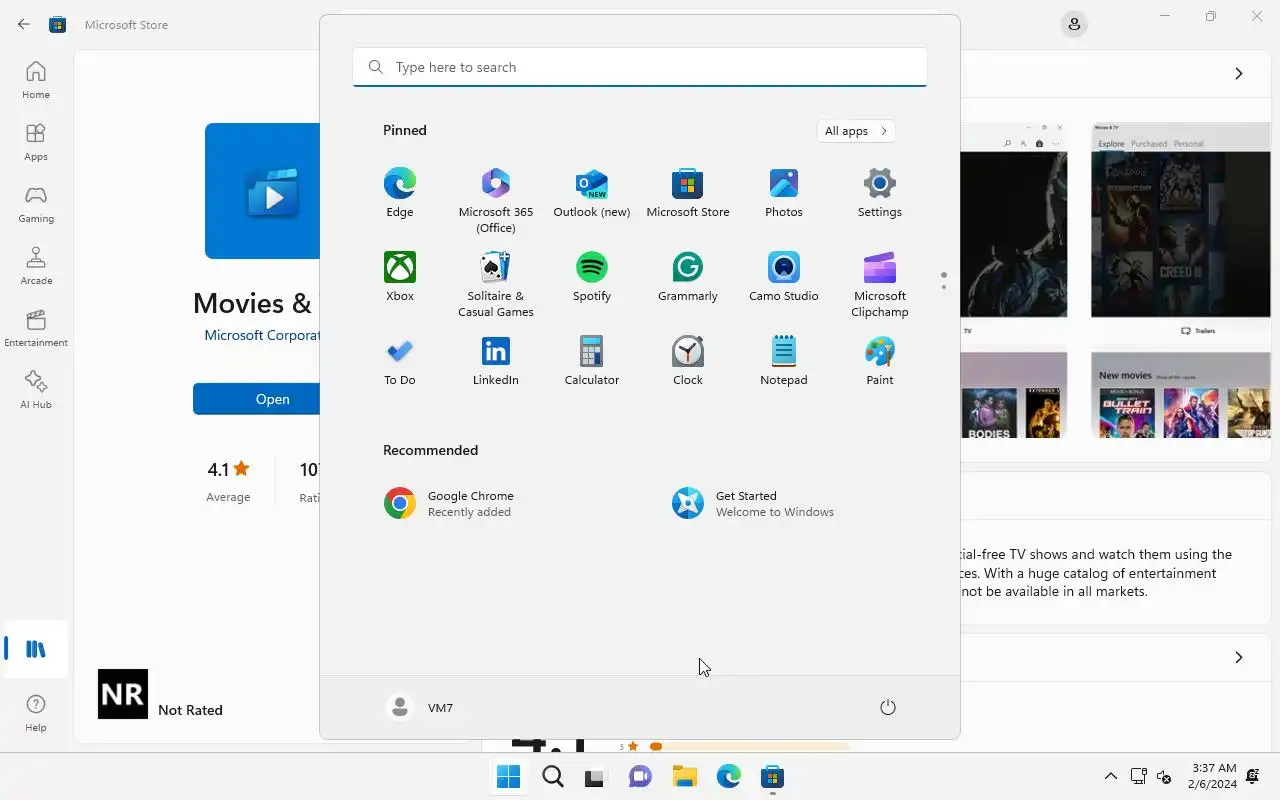
Task: Open clock and date in taskbar
Action: tap(1214, 776)
